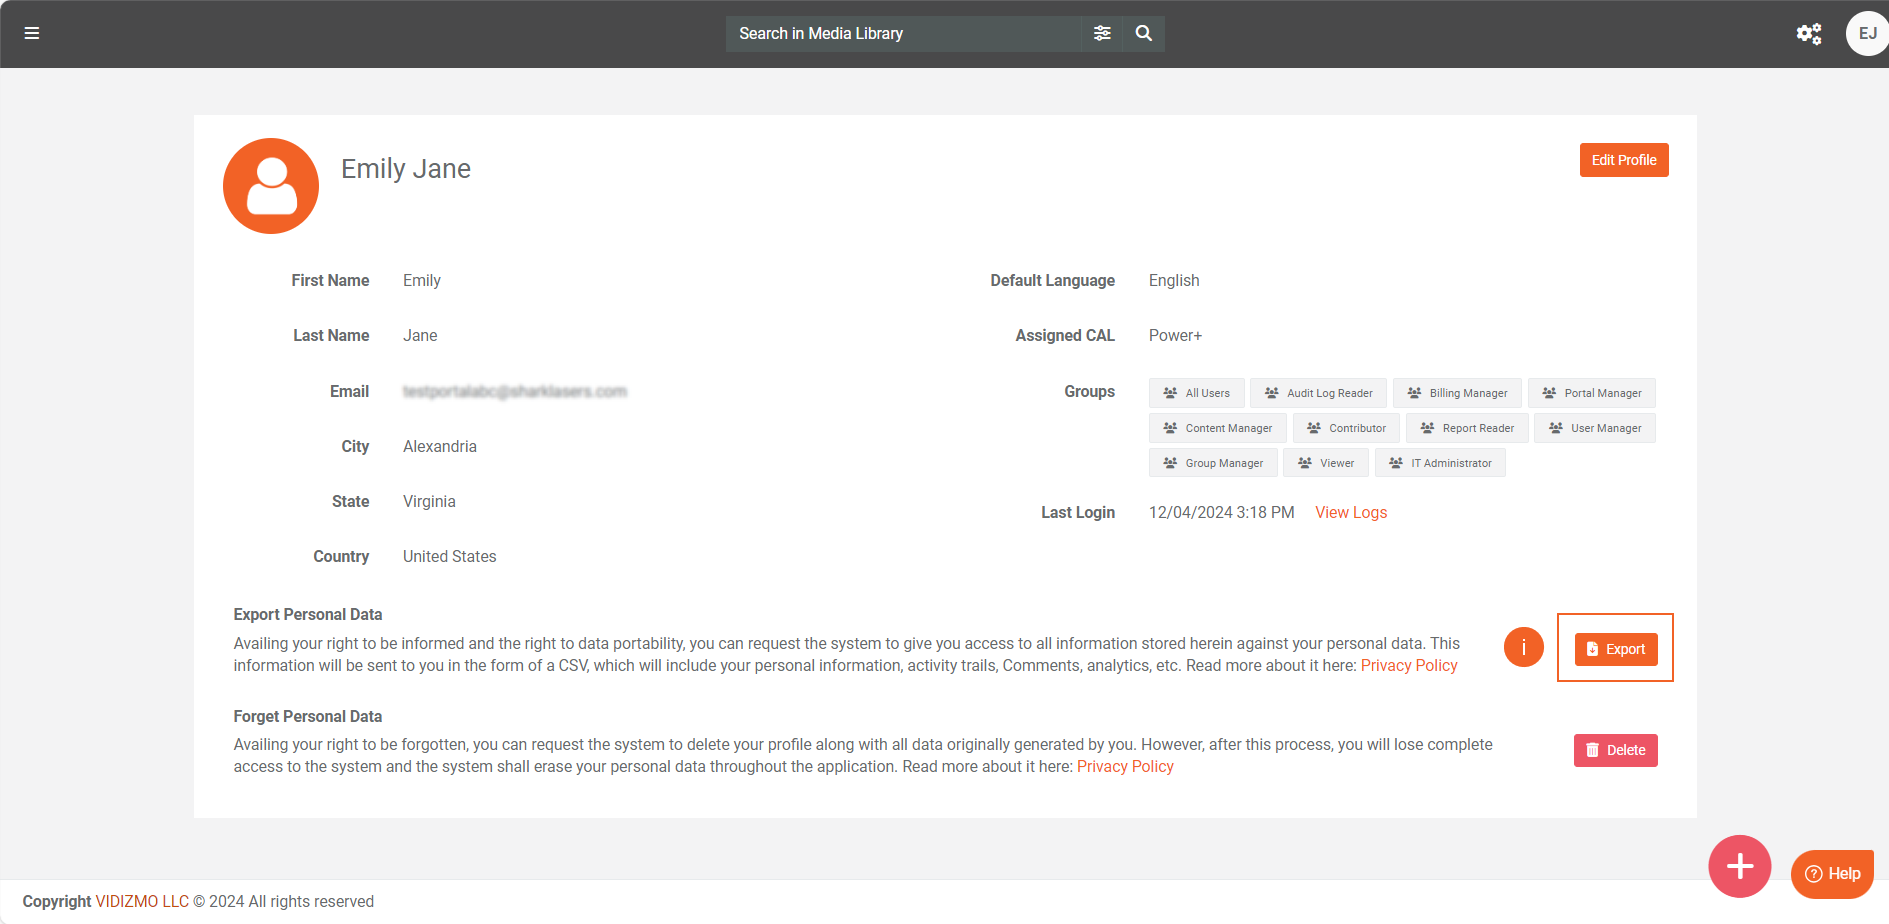Select the IT Administrator group tag
Image resolution: width=1889 pixels, height=924 pixels.
coord(1440,463)
